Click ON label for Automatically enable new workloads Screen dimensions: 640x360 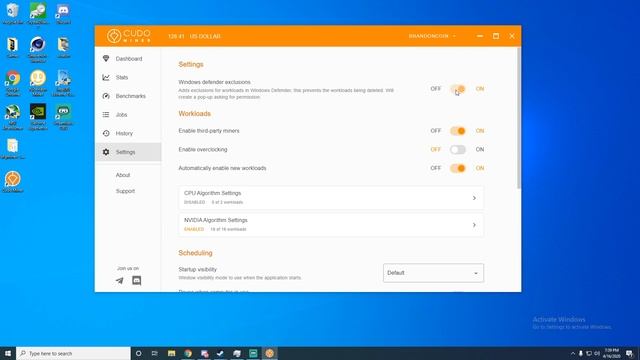point(480,168)
